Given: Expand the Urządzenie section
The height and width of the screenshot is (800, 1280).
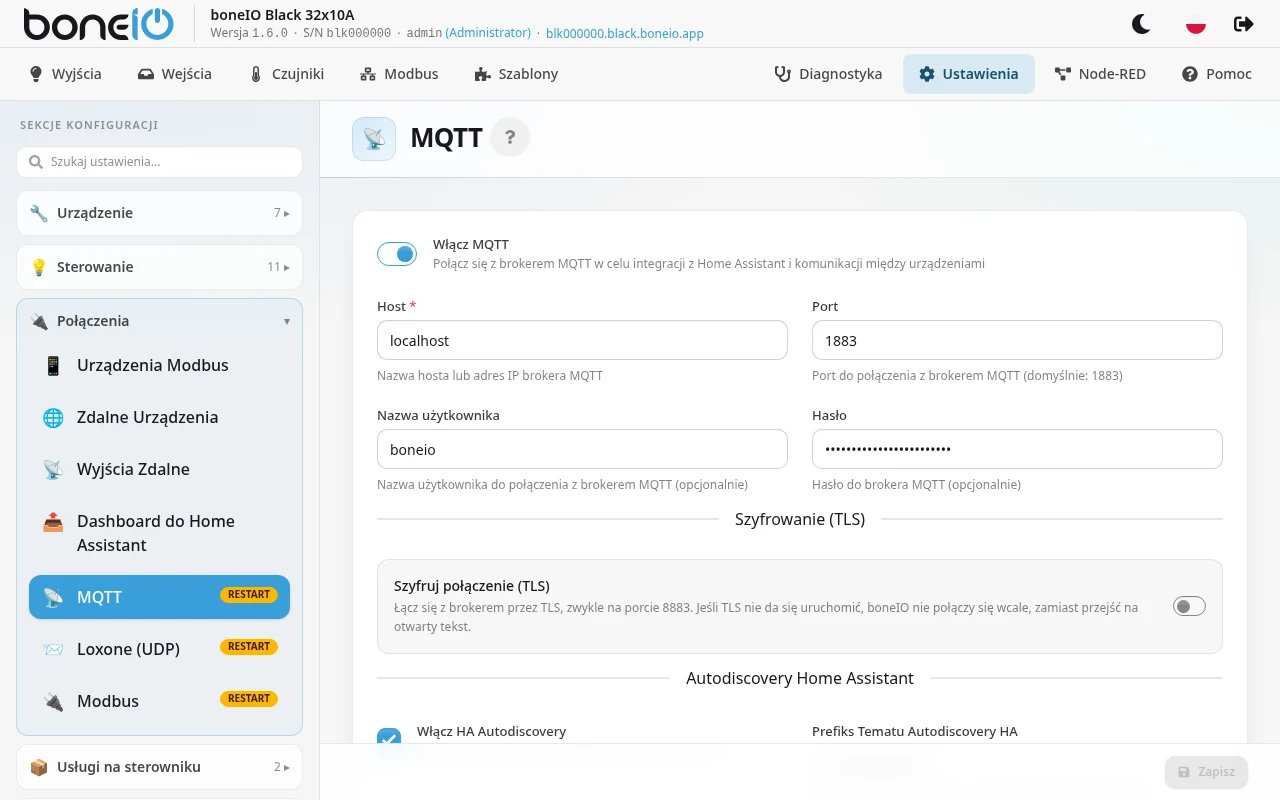Looking at the screenshot, I should point(159,213).
